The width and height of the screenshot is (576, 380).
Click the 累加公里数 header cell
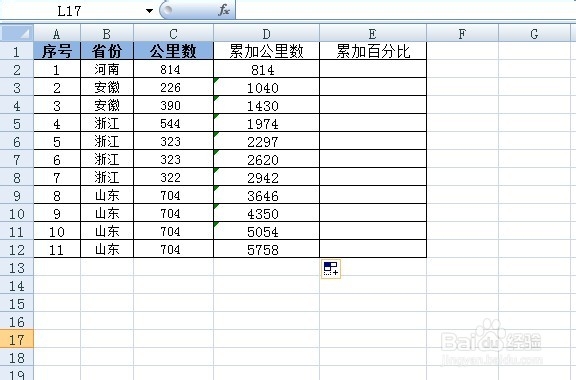[x=267, y=51]
